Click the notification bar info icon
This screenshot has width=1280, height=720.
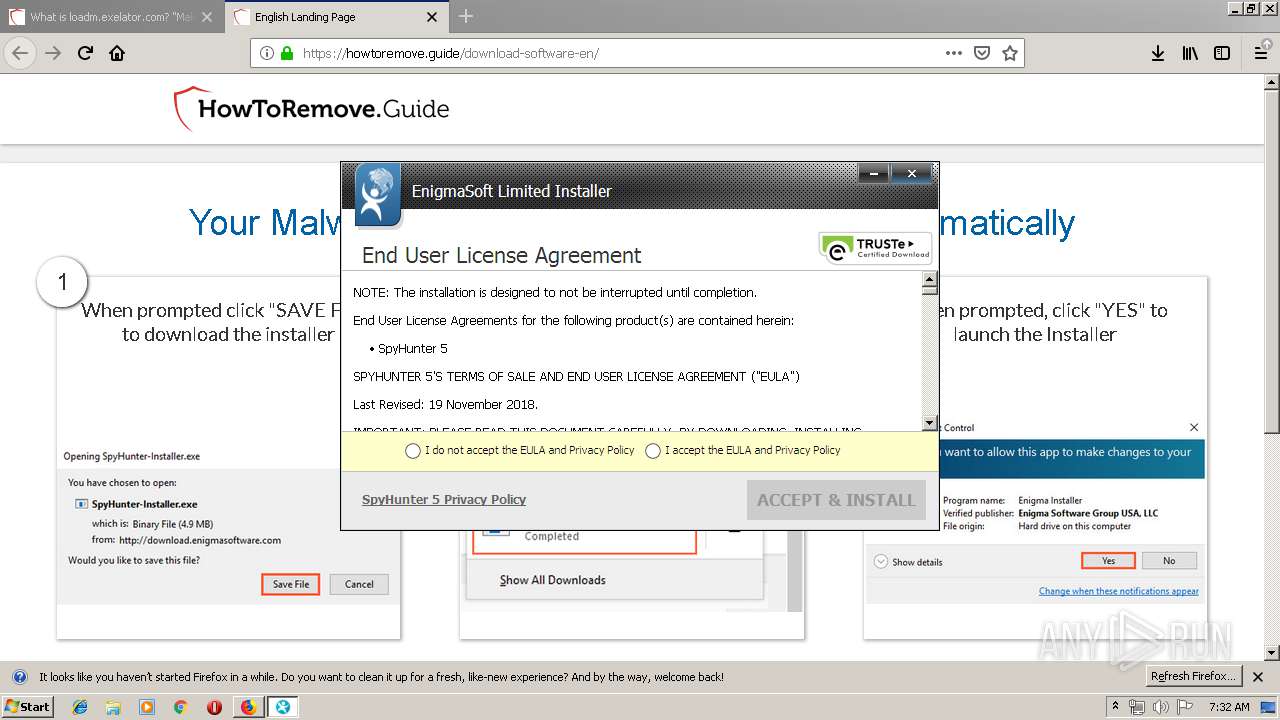click(x=19, y=677)
